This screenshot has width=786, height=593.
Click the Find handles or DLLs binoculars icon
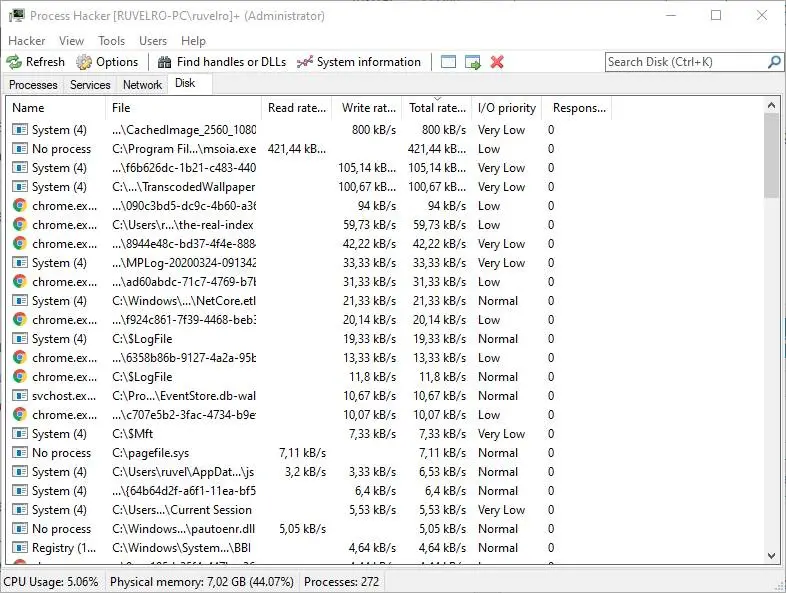coord(164,62)
